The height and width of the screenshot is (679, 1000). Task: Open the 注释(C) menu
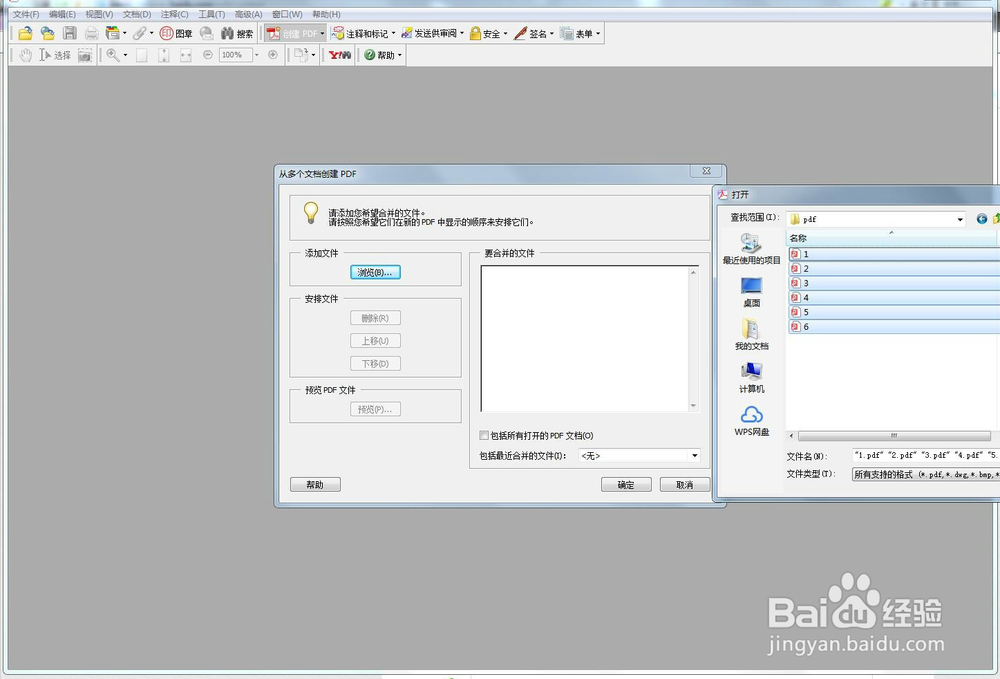(174, 14)
